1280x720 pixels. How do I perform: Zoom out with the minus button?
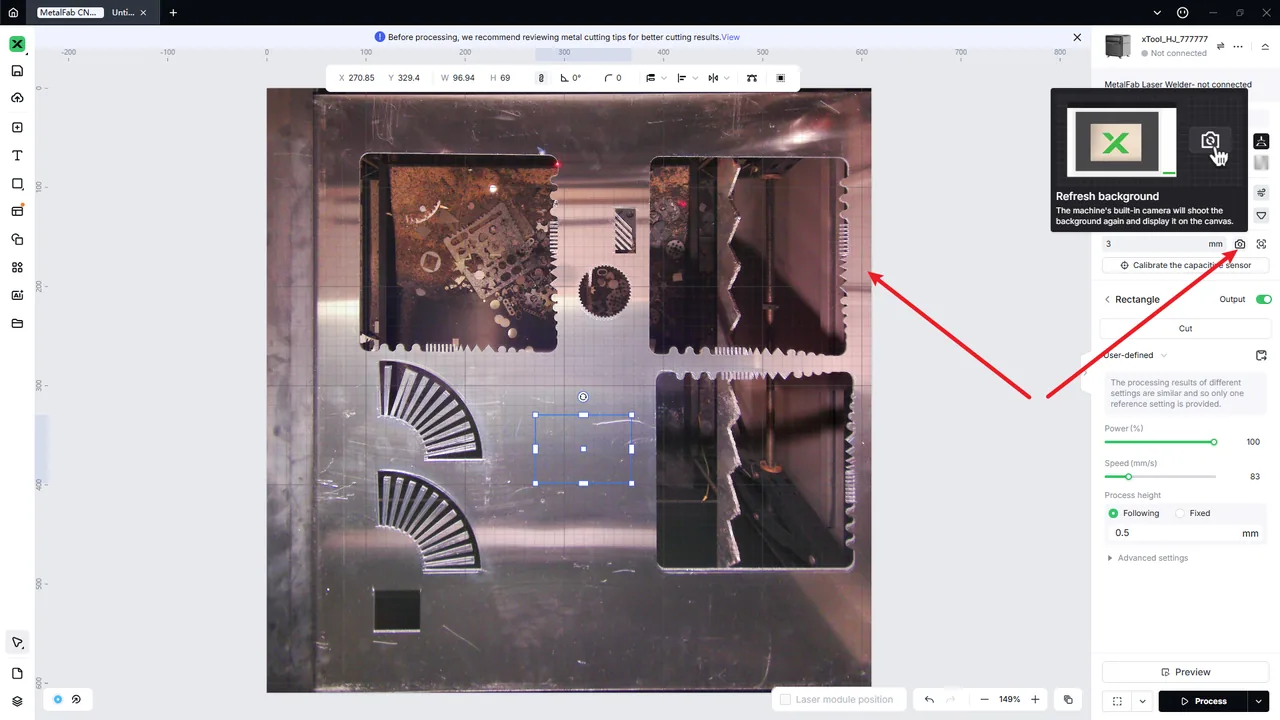tap(984, 699)
